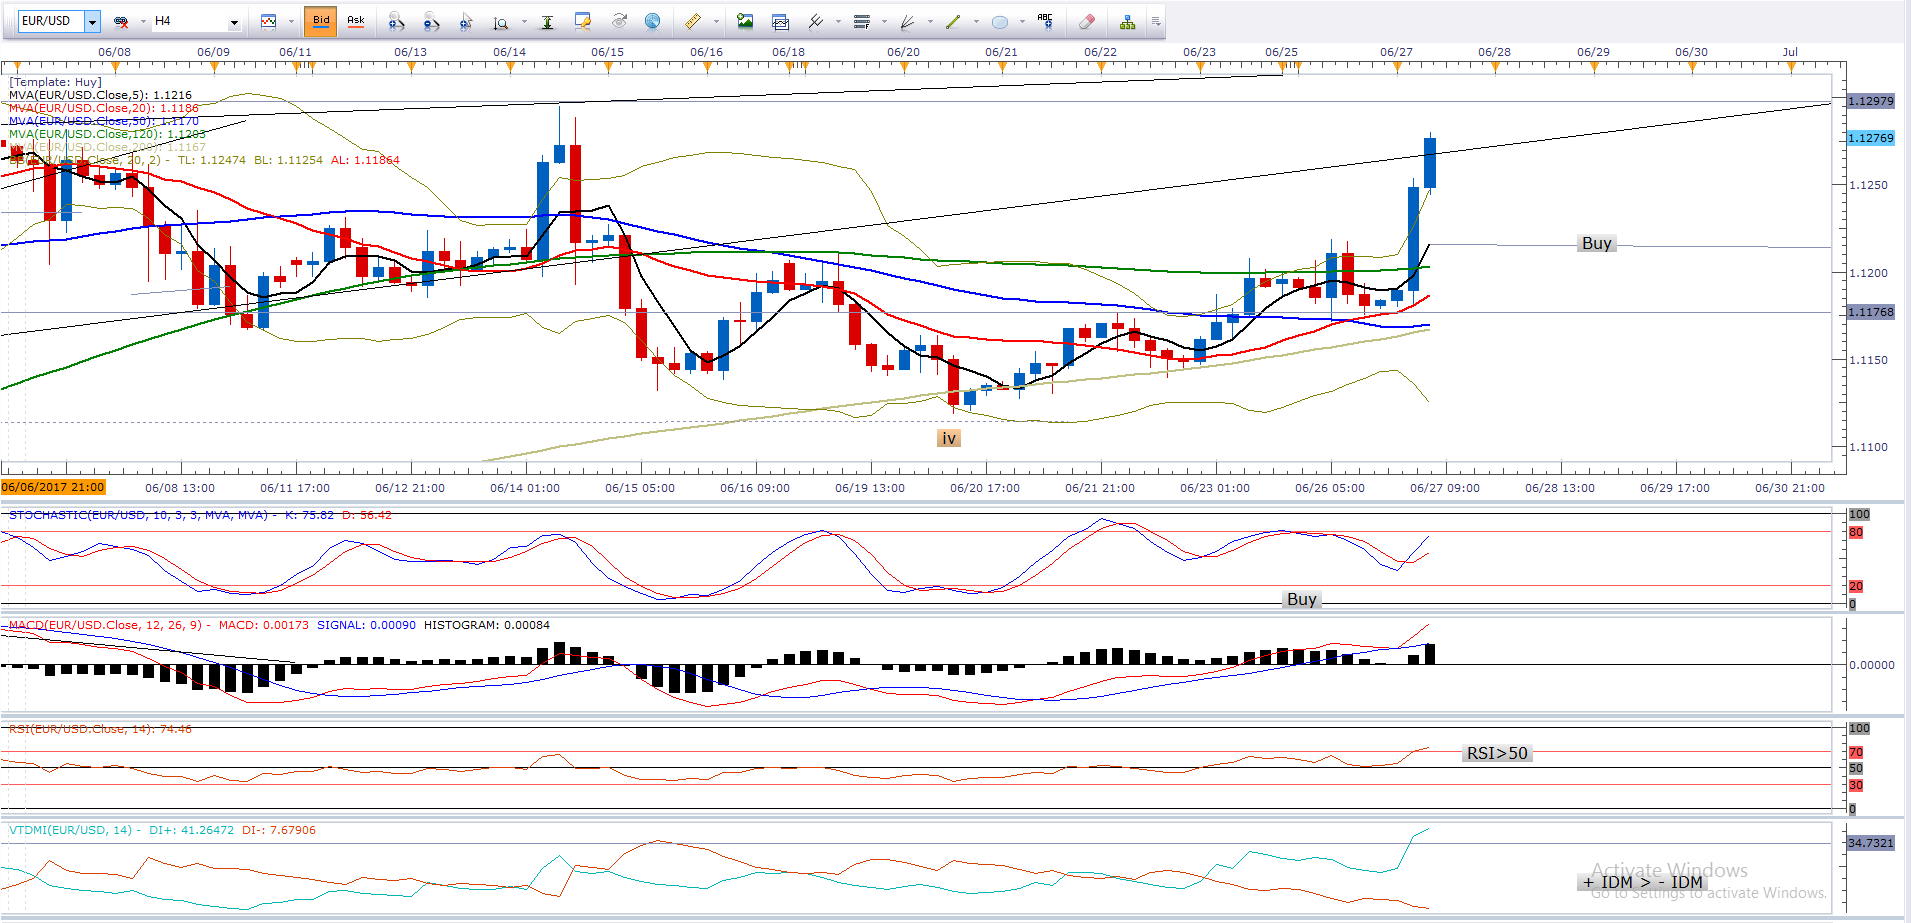Click the add text label ABC icon
The width and height of the screenshot is (1911, 923).
point(1045,21)
